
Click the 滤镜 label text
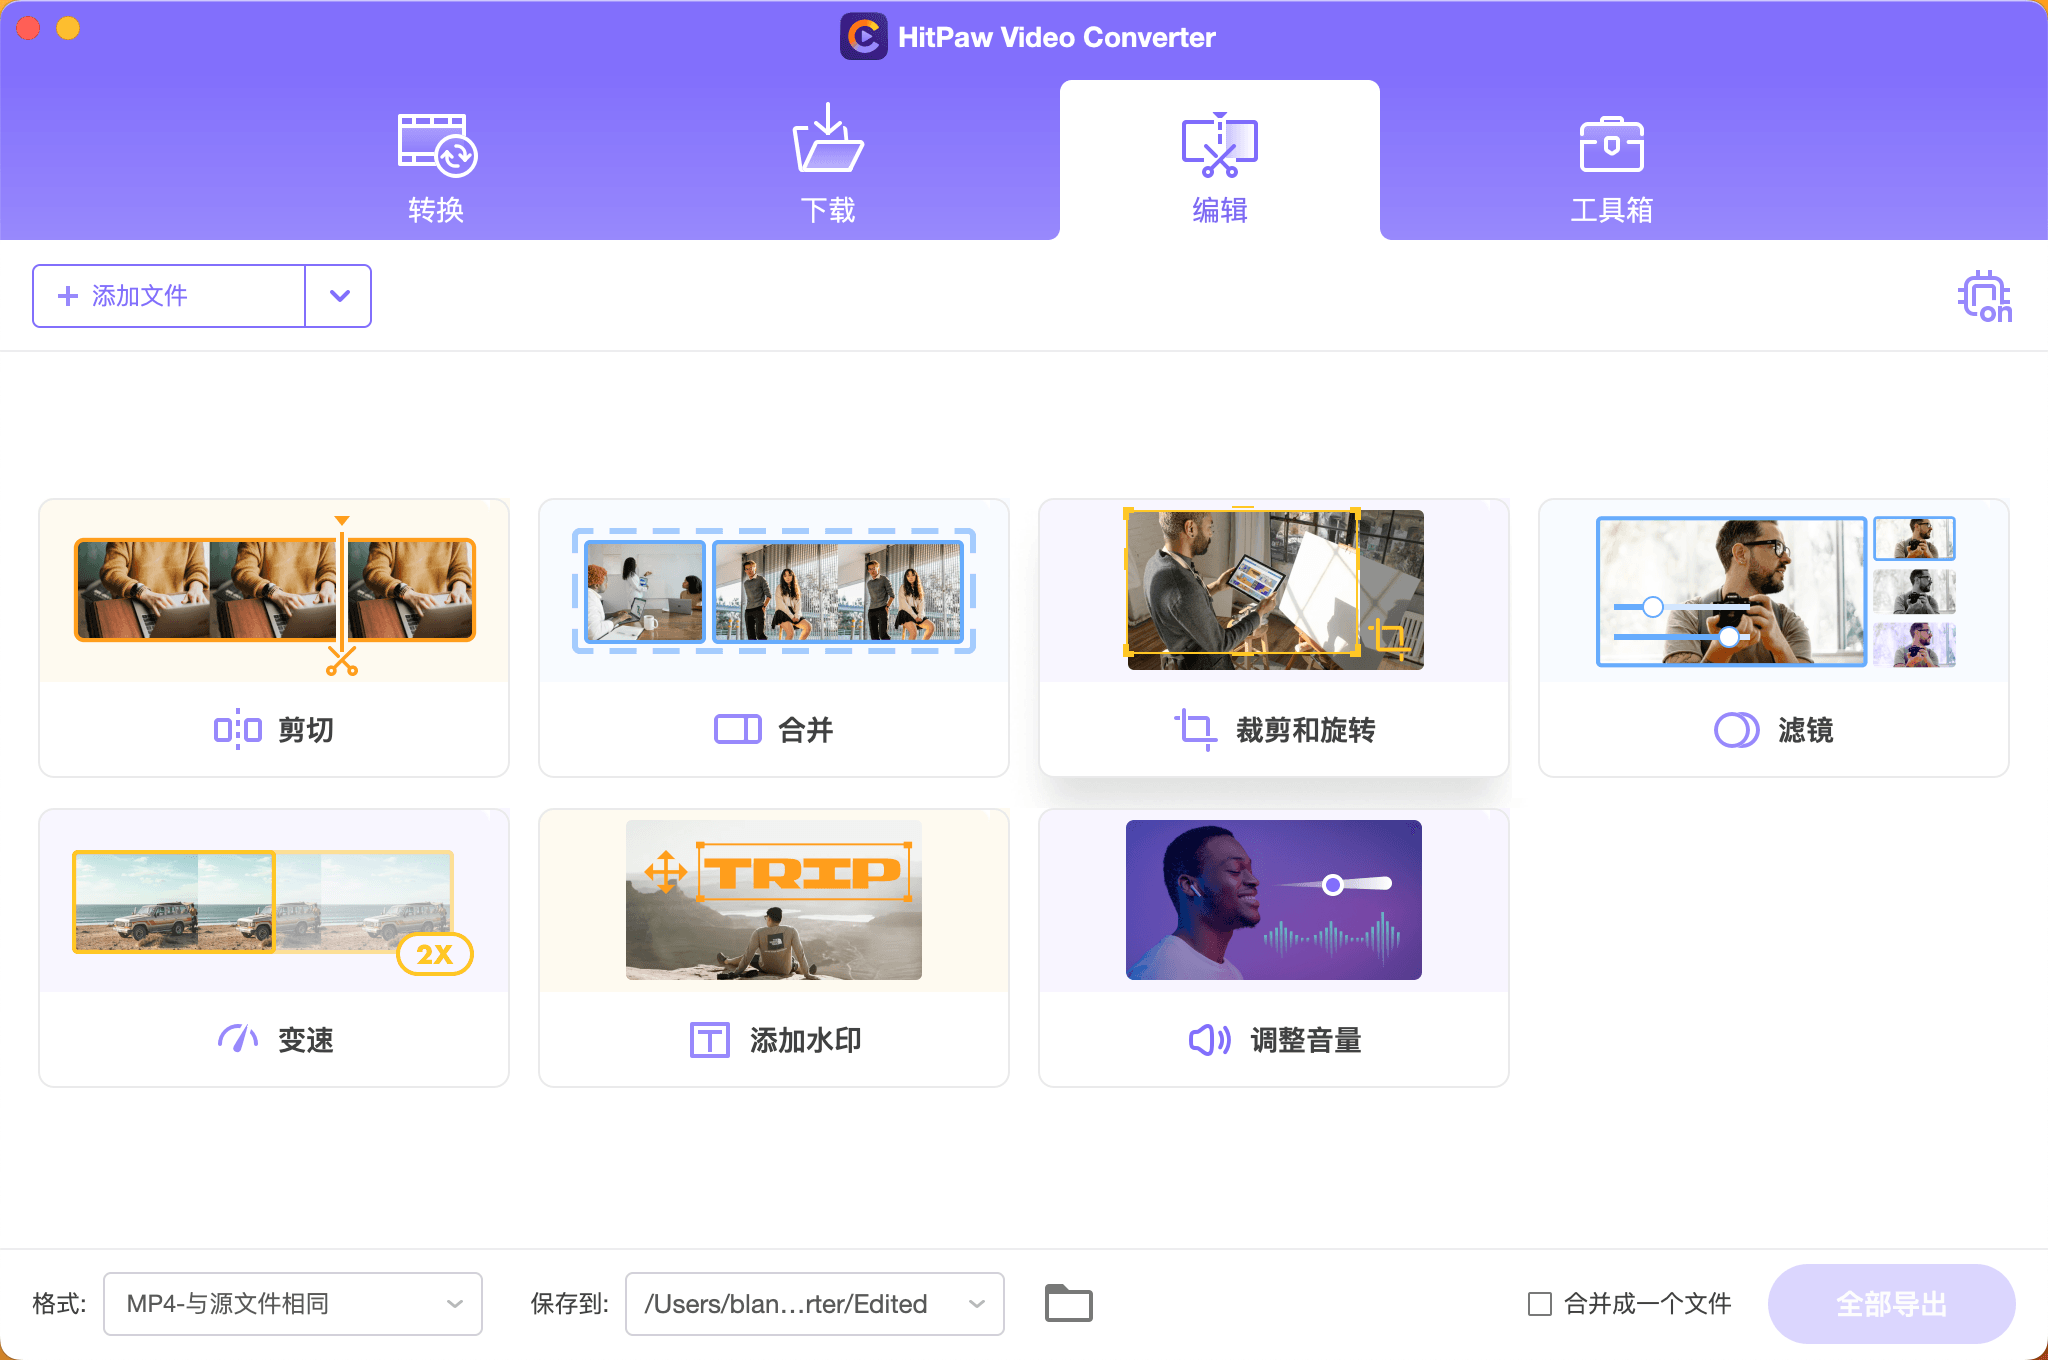click(1806, 731)
